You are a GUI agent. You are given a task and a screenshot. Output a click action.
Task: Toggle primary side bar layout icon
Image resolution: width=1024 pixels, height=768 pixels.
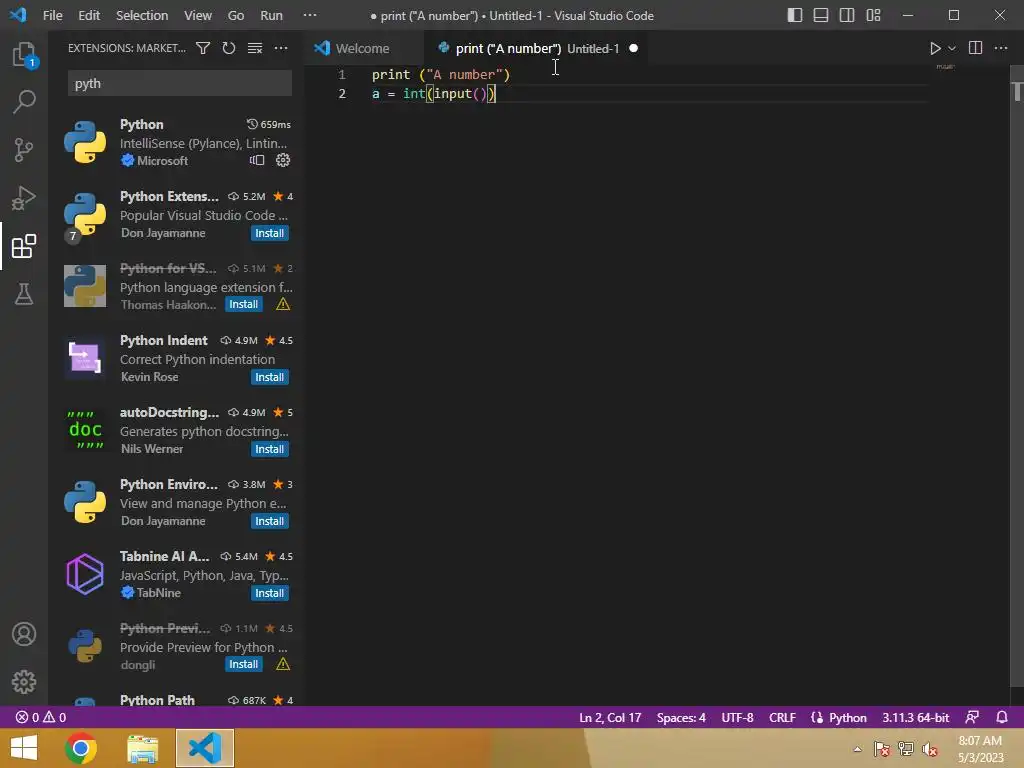click(795, 15)
